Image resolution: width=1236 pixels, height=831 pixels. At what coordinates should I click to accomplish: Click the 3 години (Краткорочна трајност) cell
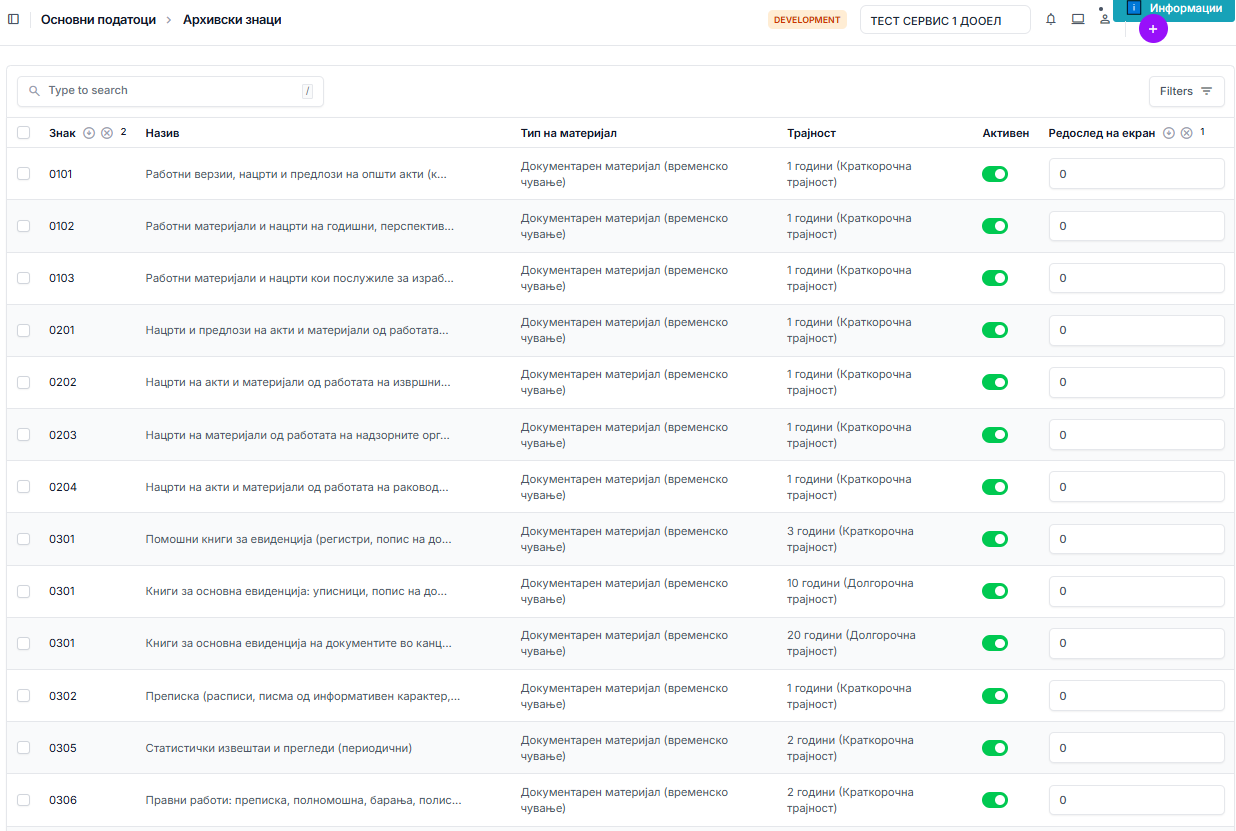850,539
